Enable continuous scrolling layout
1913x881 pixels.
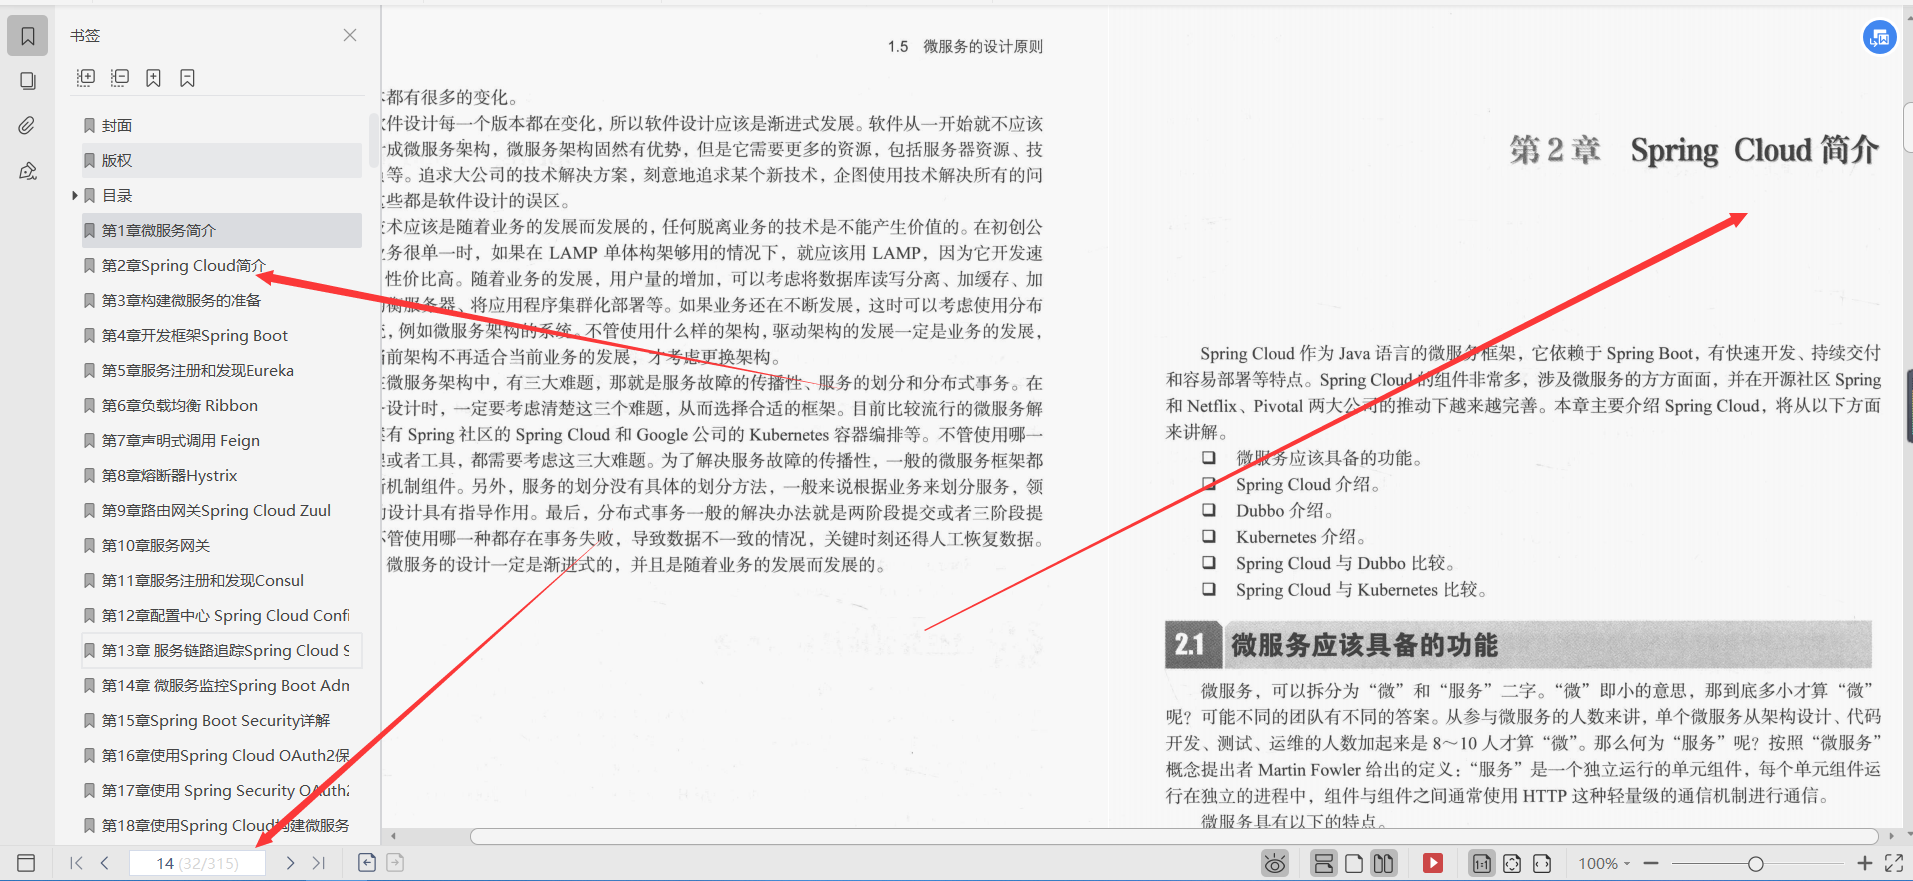coord(1323,863)
